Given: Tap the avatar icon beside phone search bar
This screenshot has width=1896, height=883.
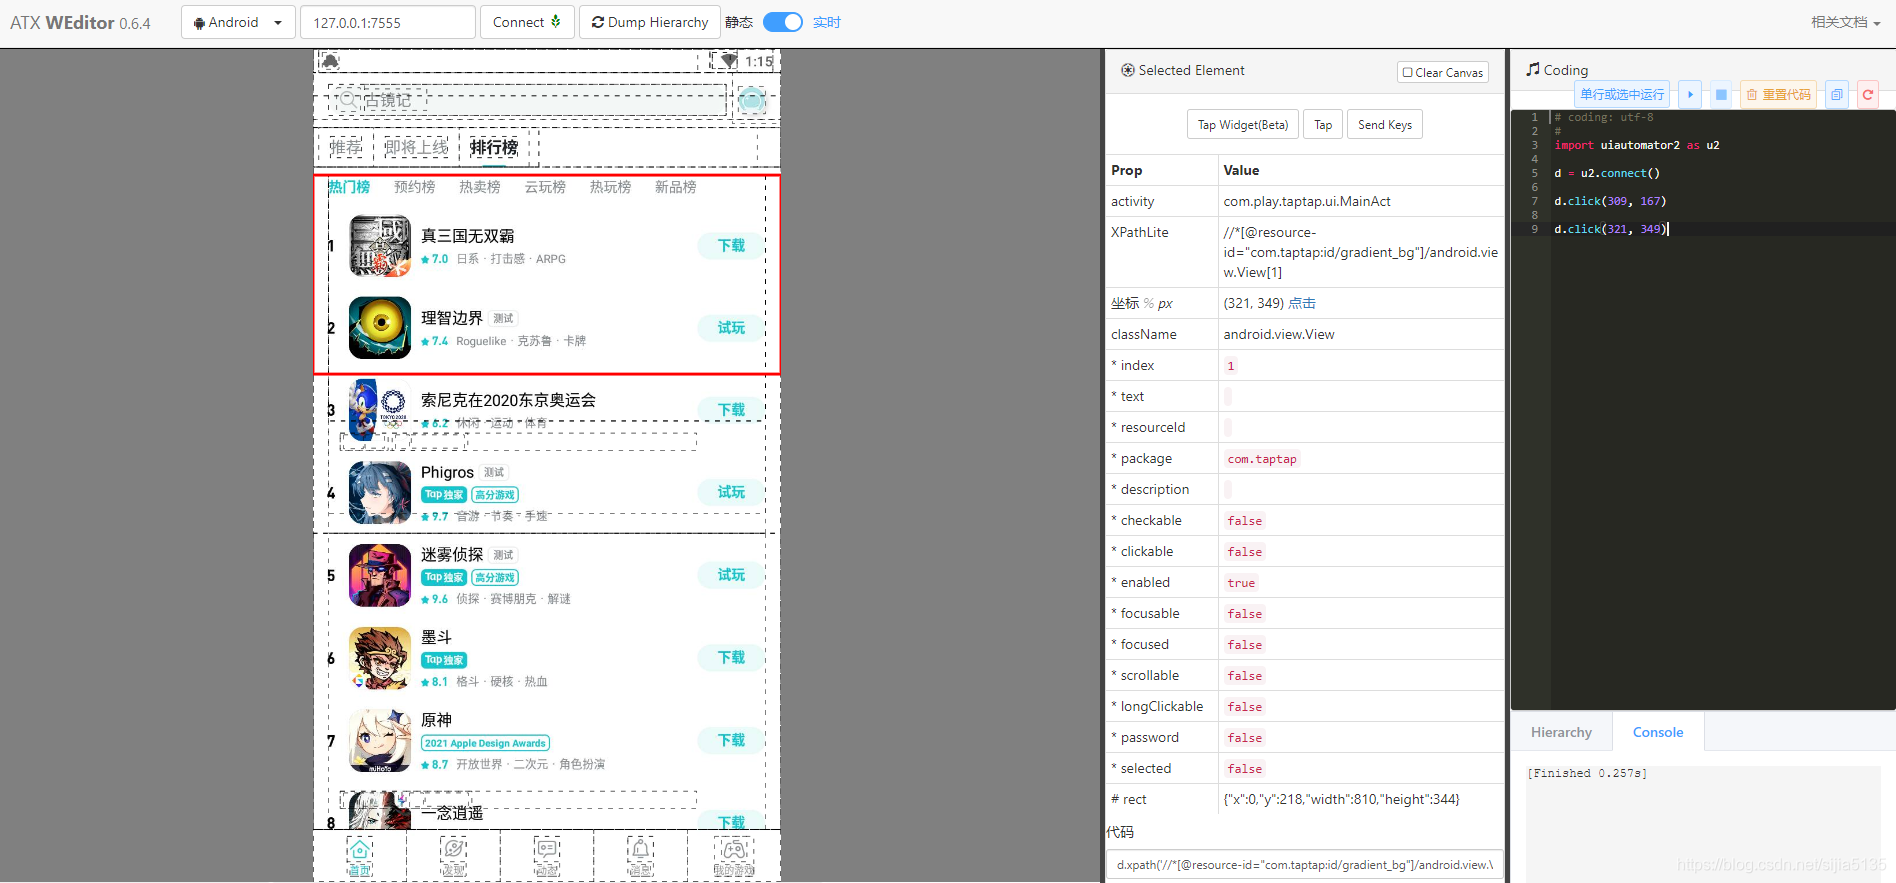Looking at the screenshot, I should point(752,100).
